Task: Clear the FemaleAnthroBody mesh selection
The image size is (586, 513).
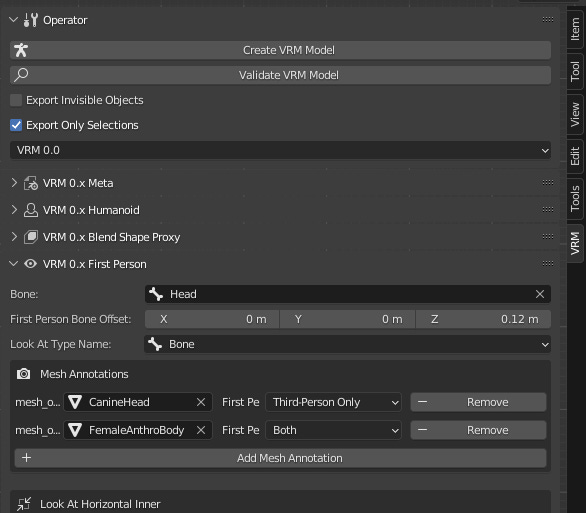Action: coord(201,430)
